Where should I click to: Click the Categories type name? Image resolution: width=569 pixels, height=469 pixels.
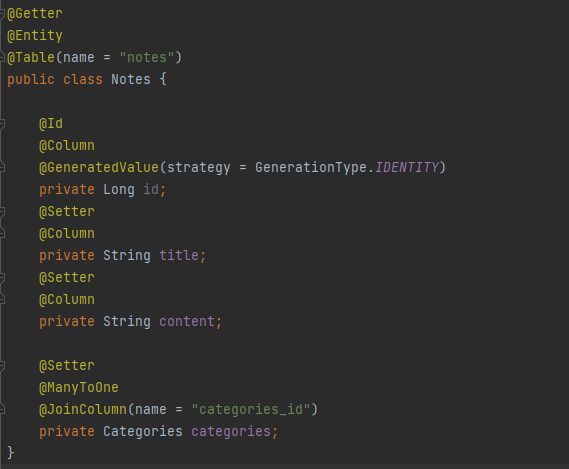click(143, 432)
